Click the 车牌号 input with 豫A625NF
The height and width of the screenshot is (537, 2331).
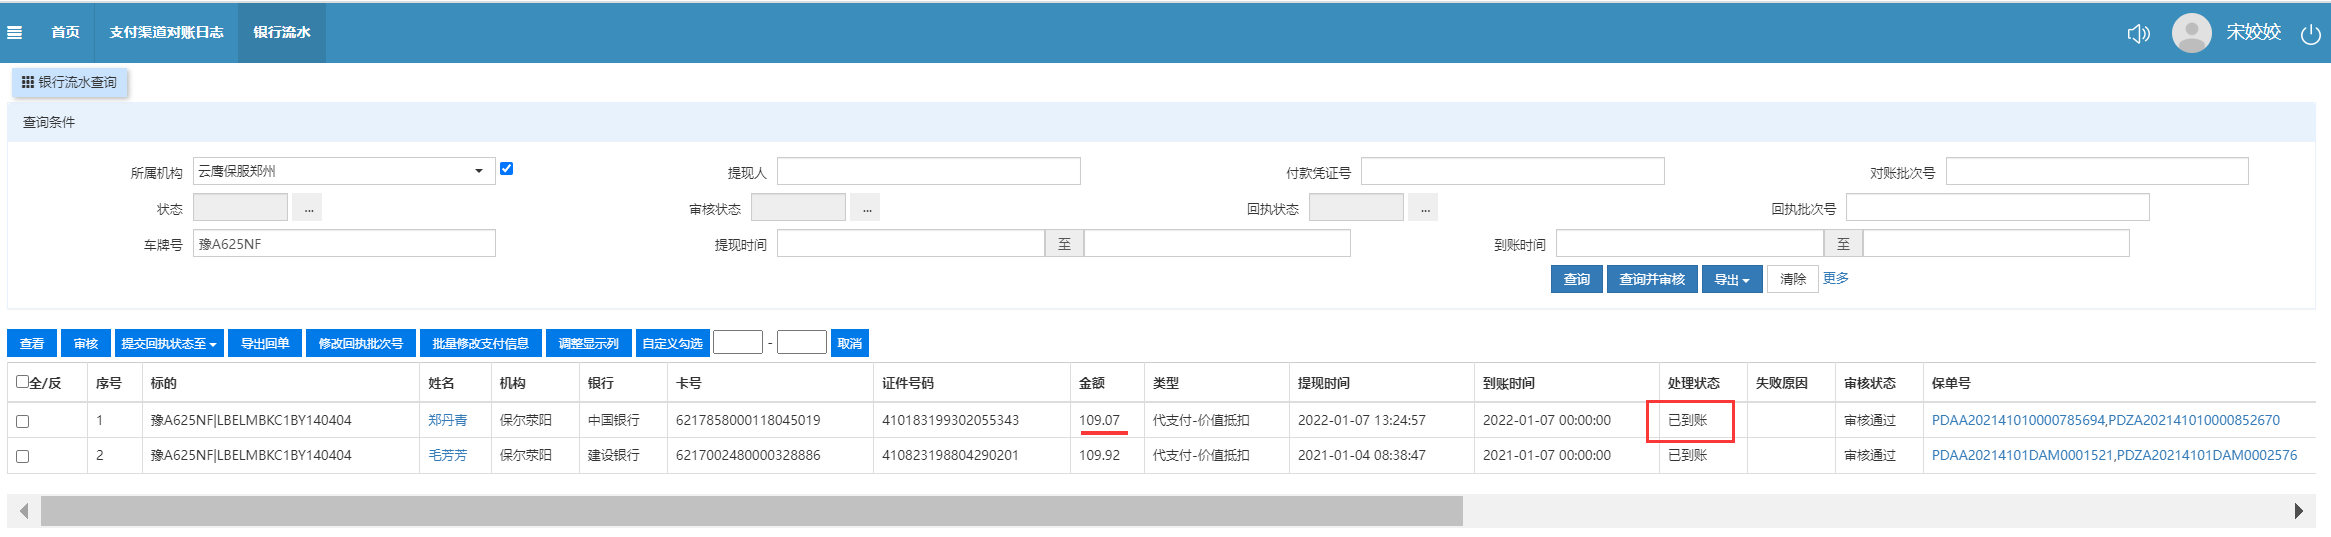(x=344, y=243)
